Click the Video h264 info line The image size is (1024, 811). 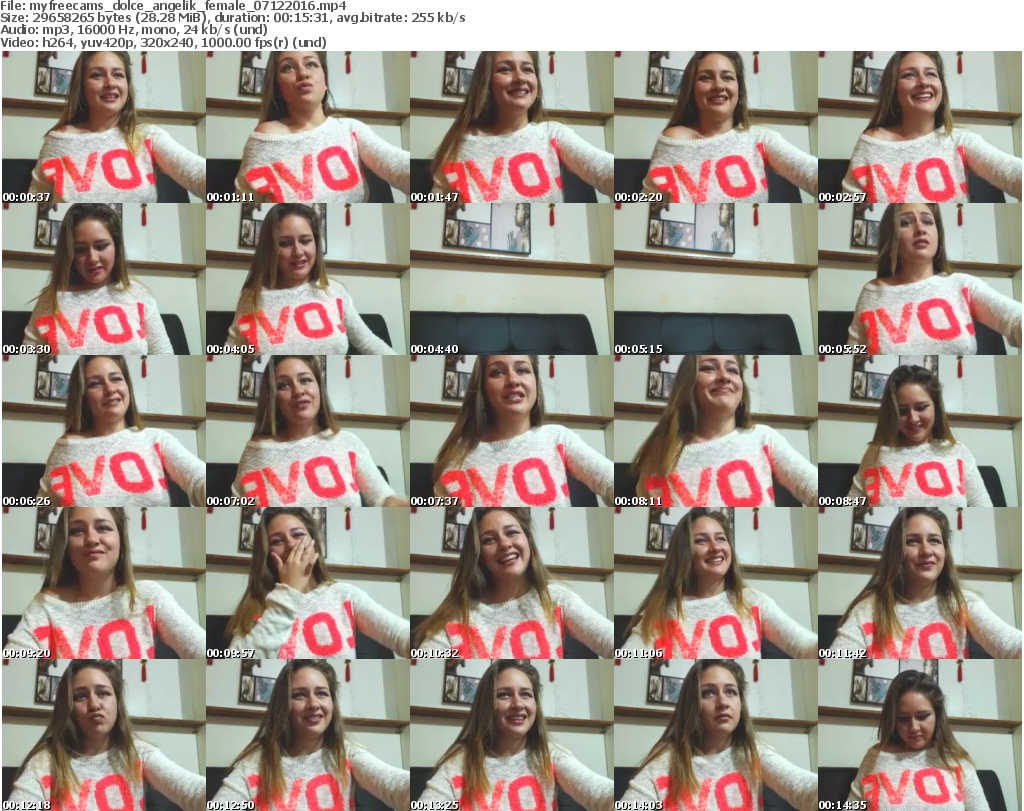[x=163, y=42]
